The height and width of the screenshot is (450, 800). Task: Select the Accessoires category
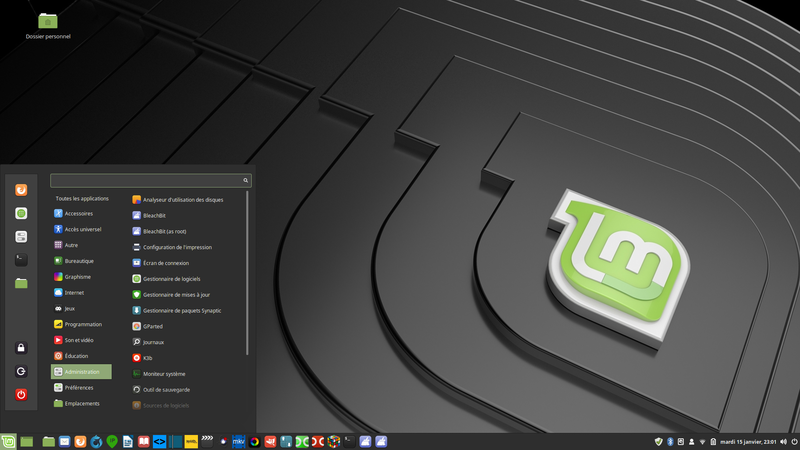[82, 214]
